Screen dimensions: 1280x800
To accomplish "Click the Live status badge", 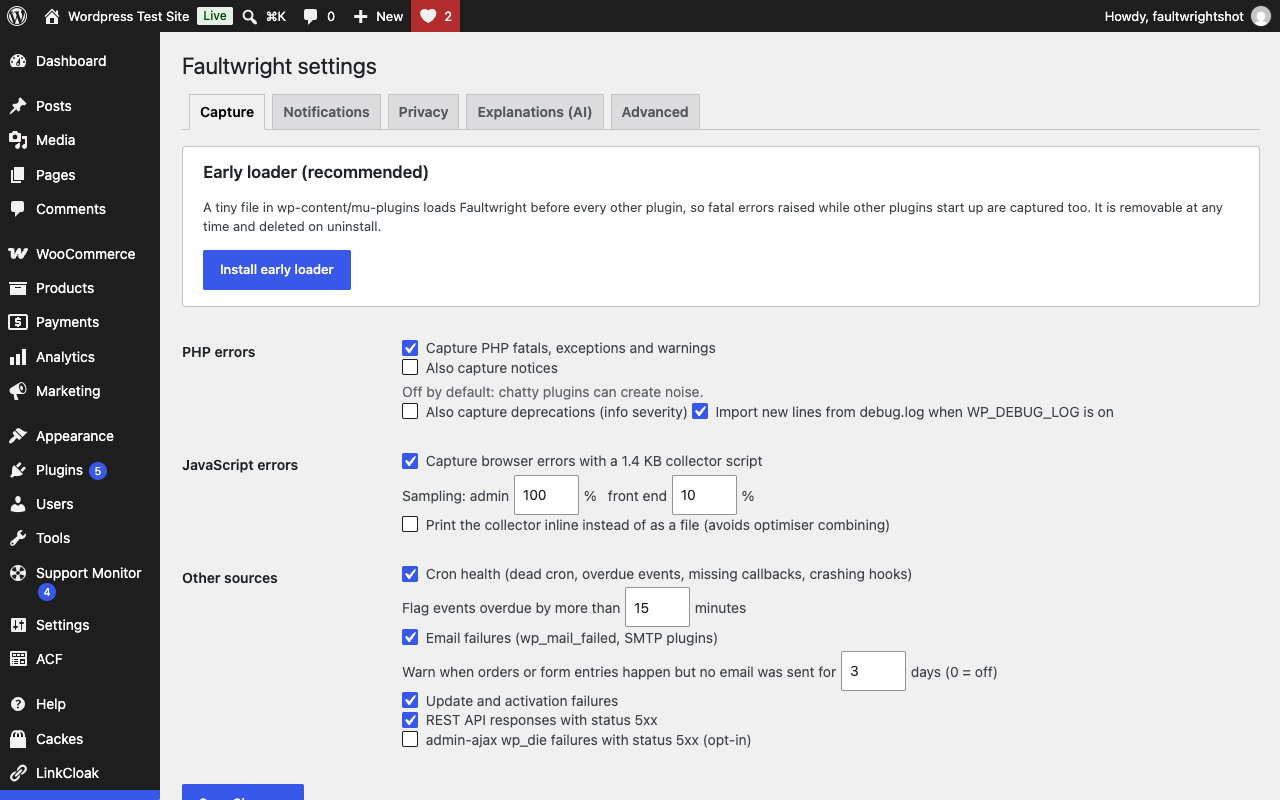I will tap(214, 16).
